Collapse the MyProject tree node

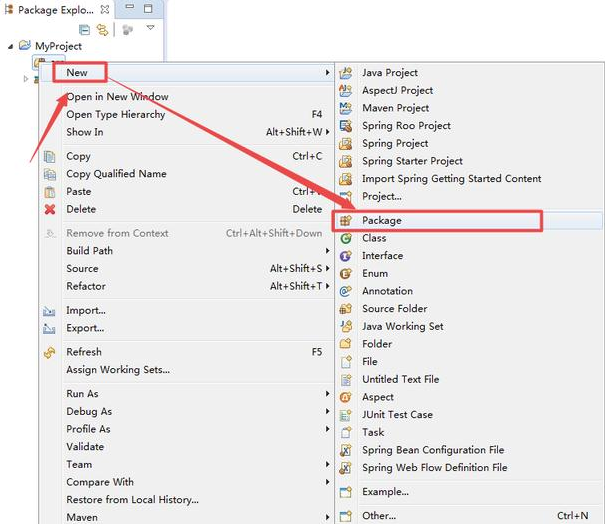12,46
